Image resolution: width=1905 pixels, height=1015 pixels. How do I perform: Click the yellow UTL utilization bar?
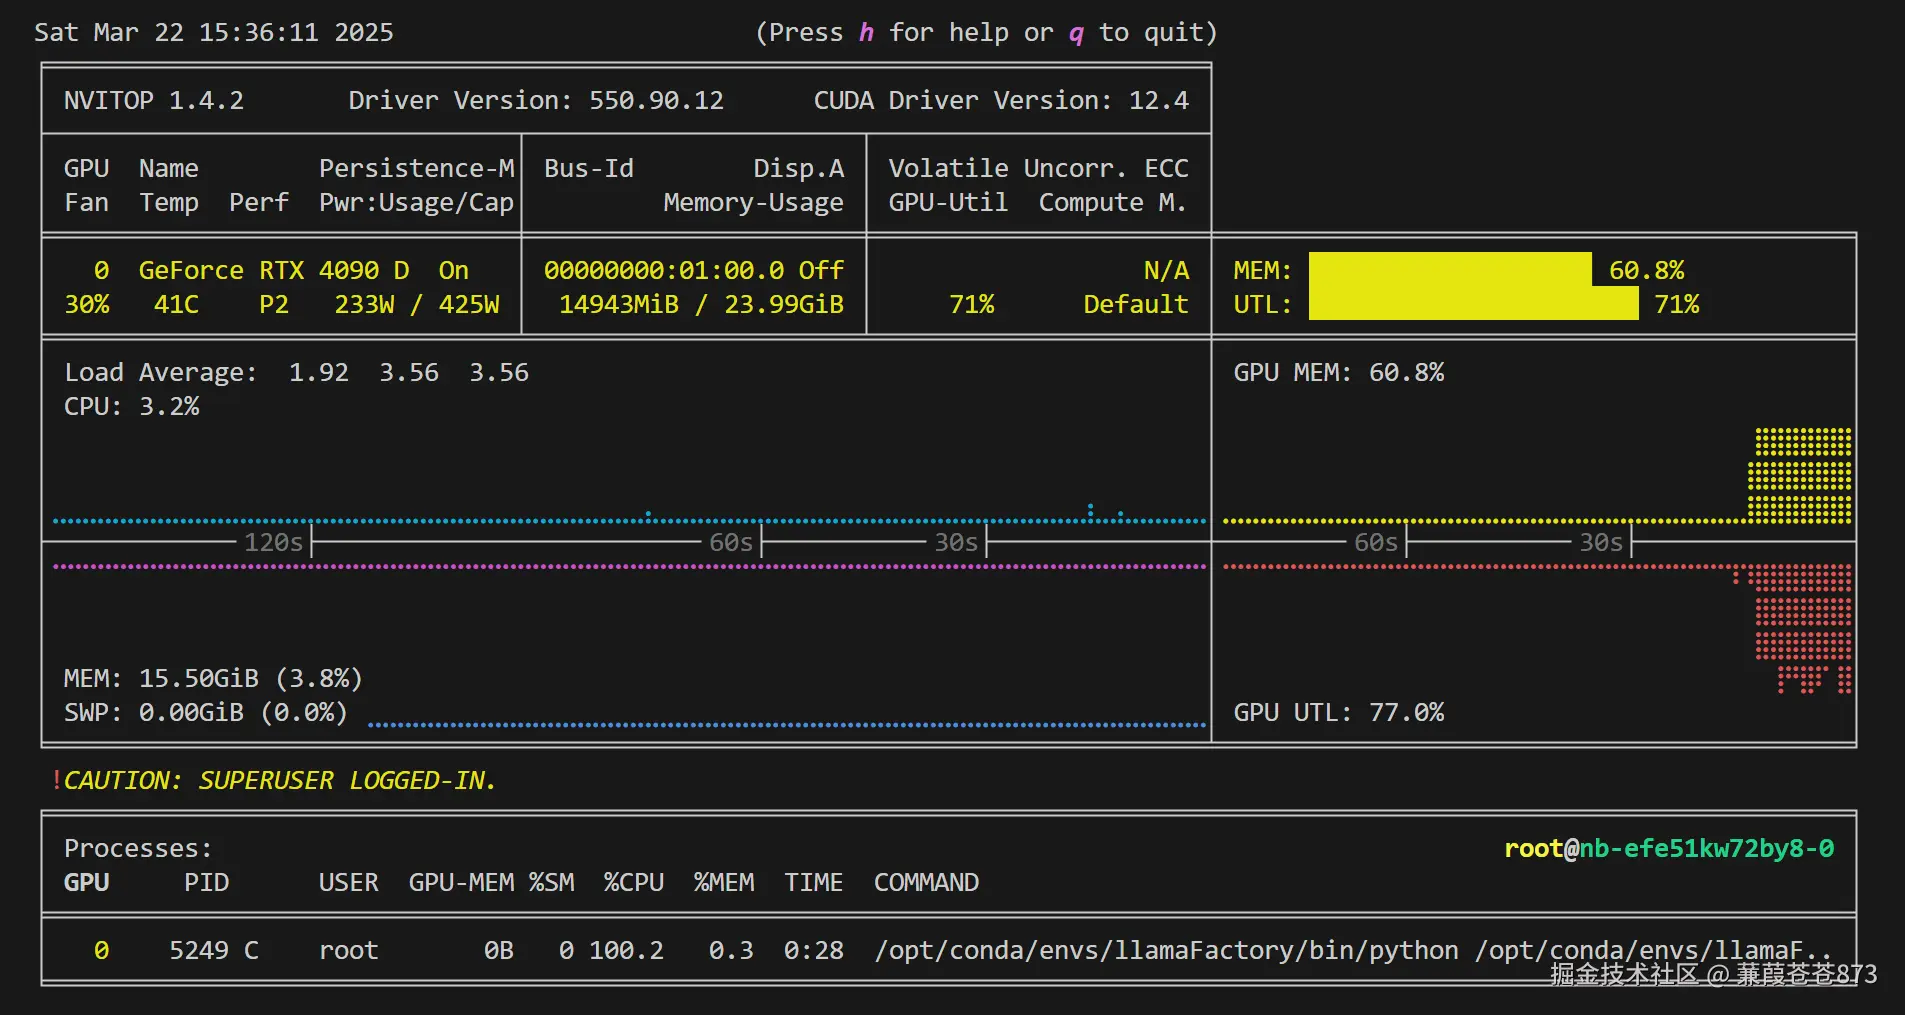coord(1473,304)
